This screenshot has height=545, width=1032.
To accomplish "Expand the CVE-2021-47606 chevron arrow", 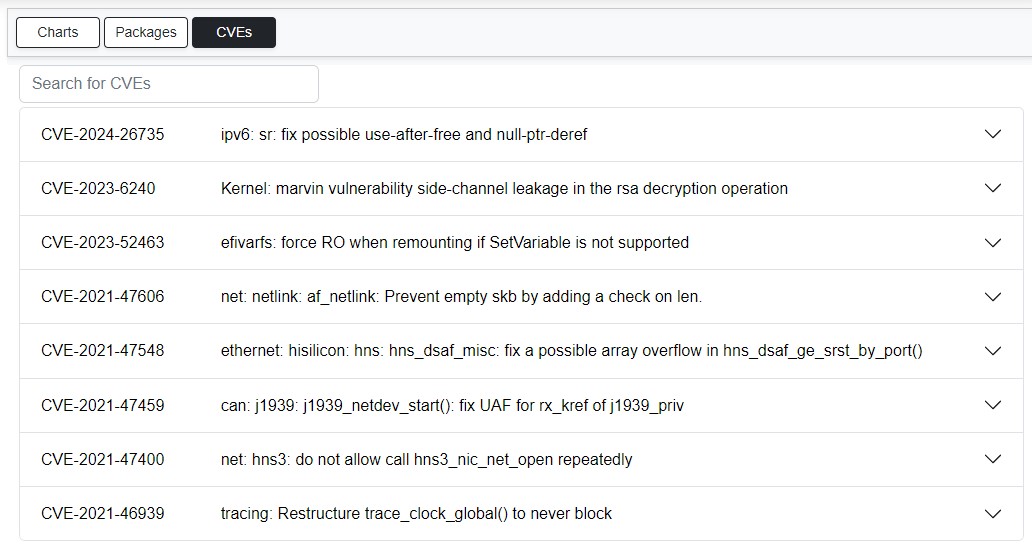I will pyautogui.click(x=992, y=296).
